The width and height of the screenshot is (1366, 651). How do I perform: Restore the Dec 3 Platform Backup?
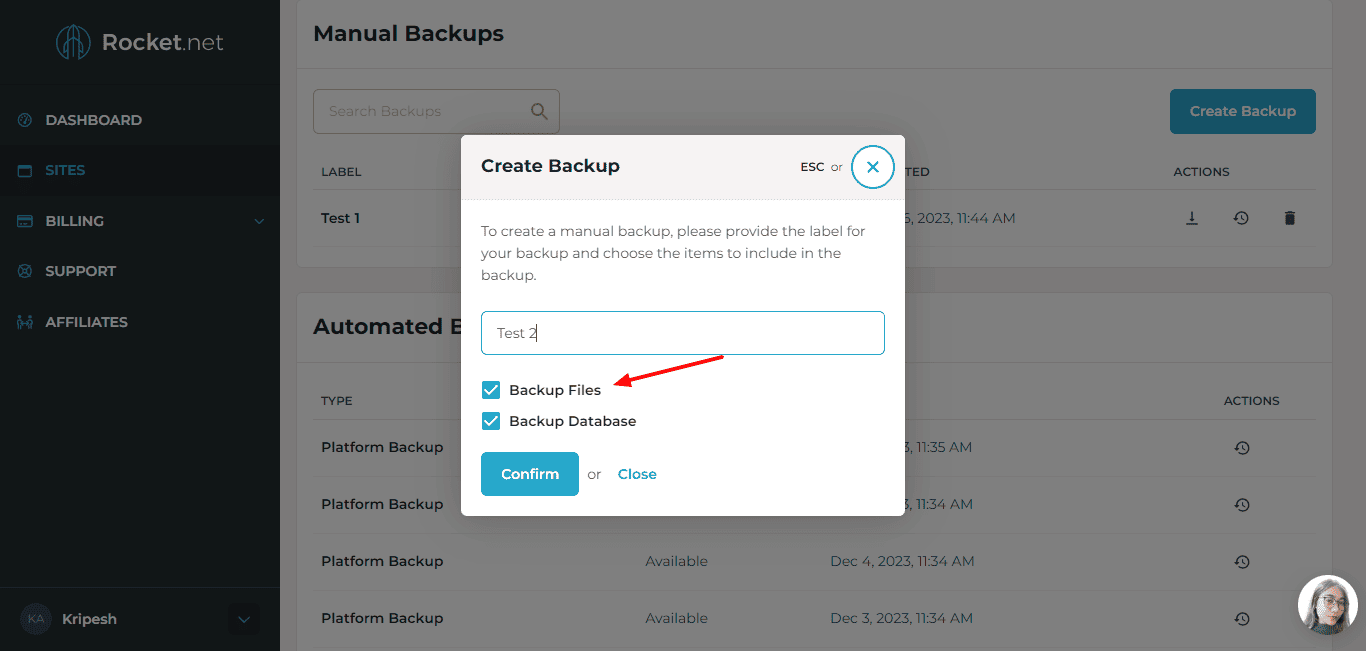coord(1241,619)
